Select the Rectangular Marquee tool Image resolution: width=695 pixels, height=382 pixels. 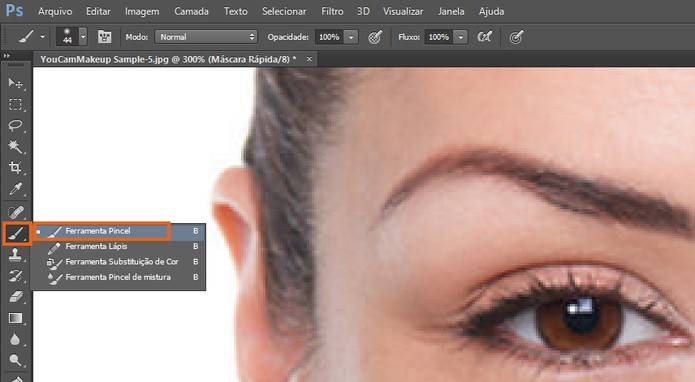(16, 105)
